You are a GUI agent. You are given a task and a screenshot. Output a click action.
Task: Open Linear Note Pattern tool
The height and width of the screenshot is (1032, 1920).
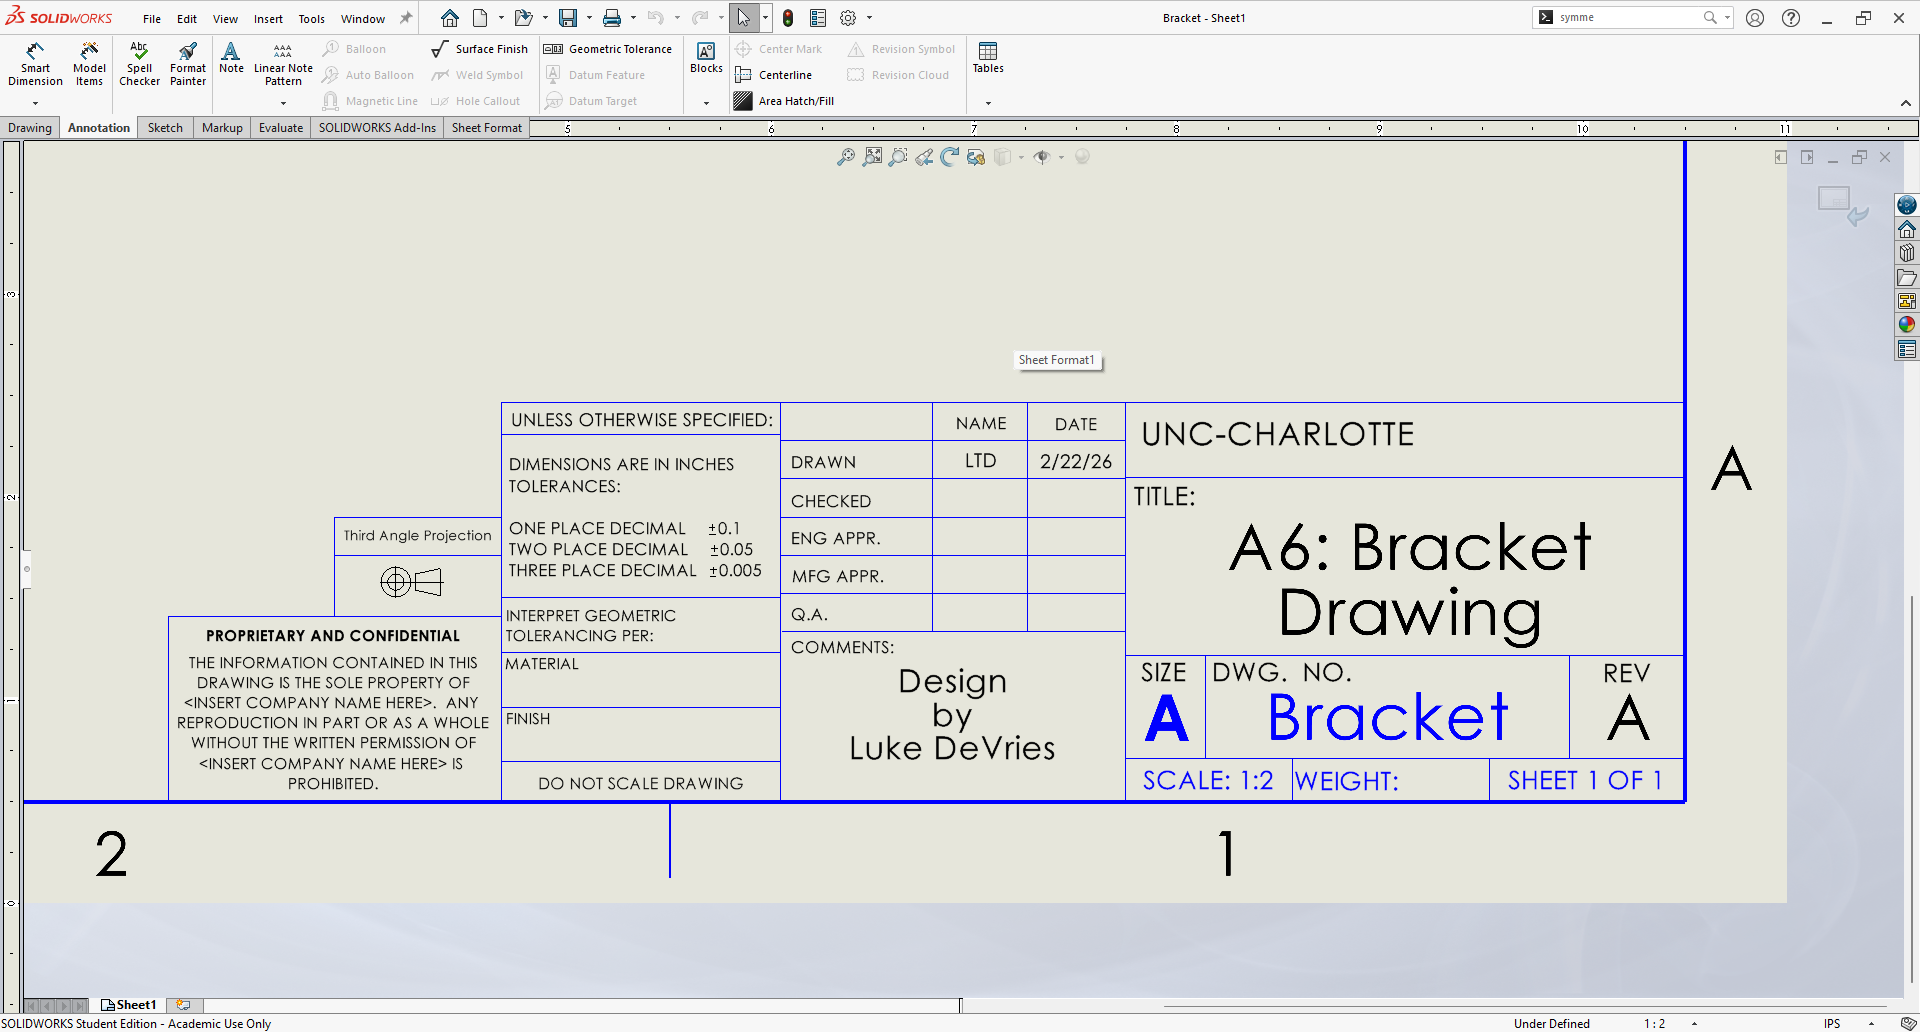pos(283,65)
